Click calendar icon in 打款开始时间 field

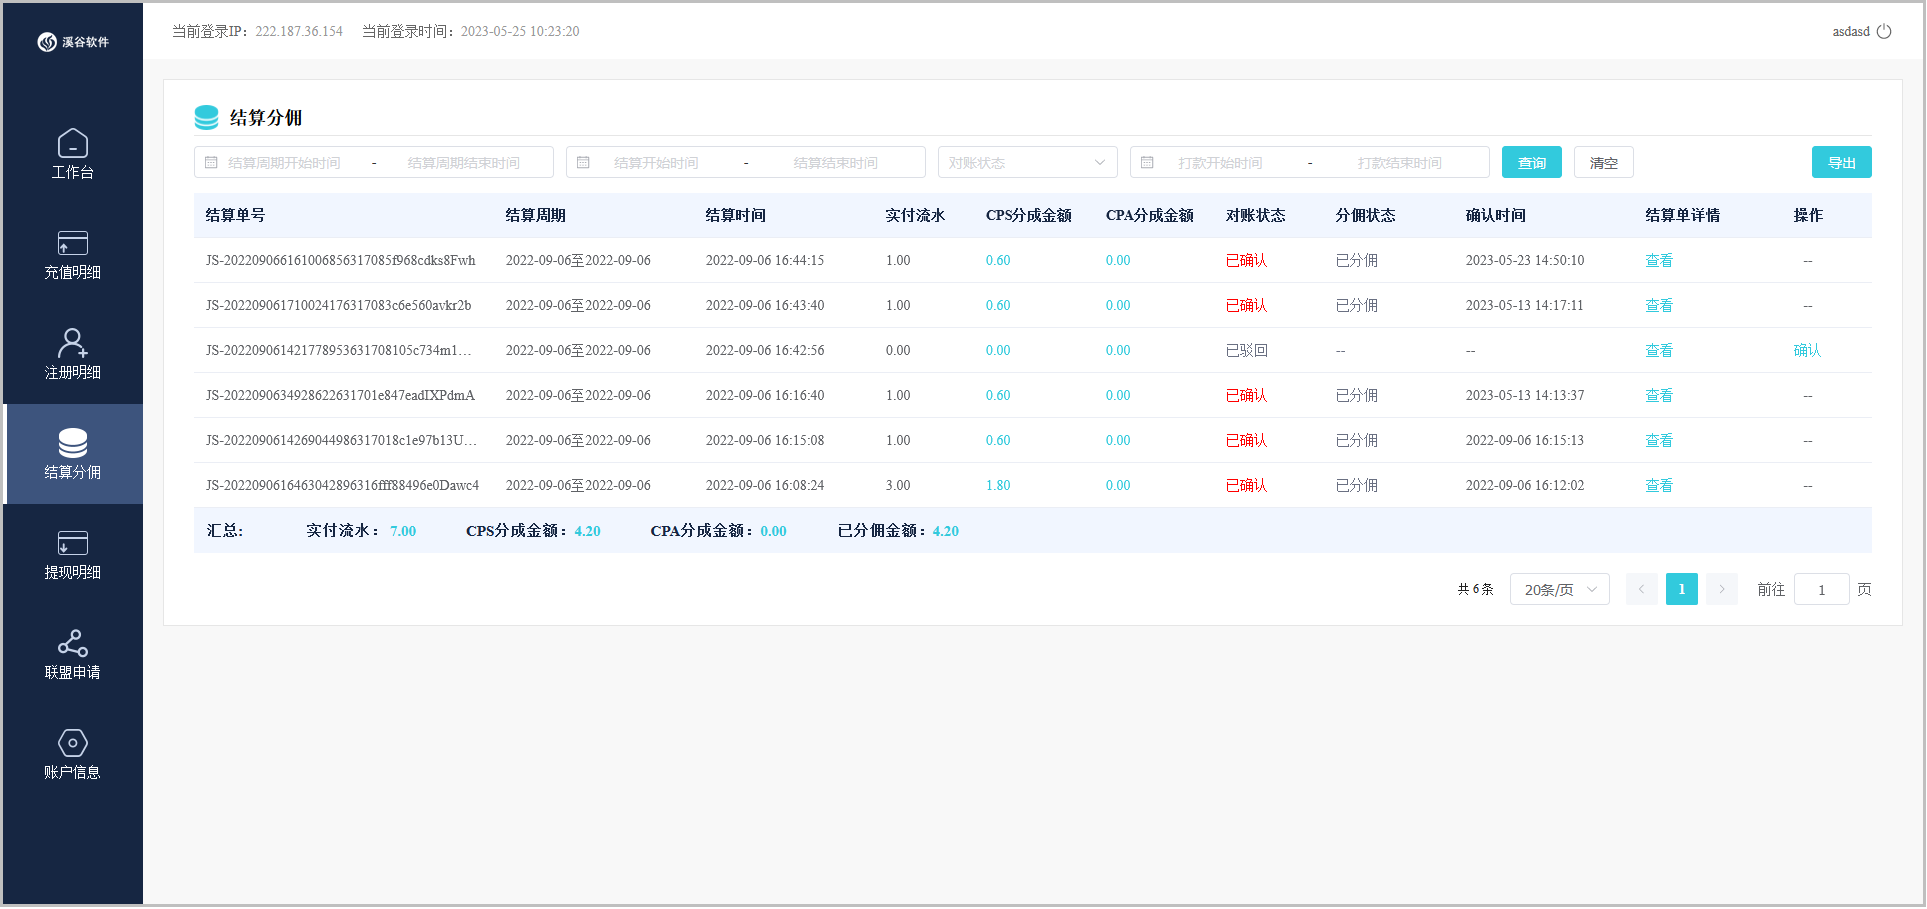tap(1147, 162)
